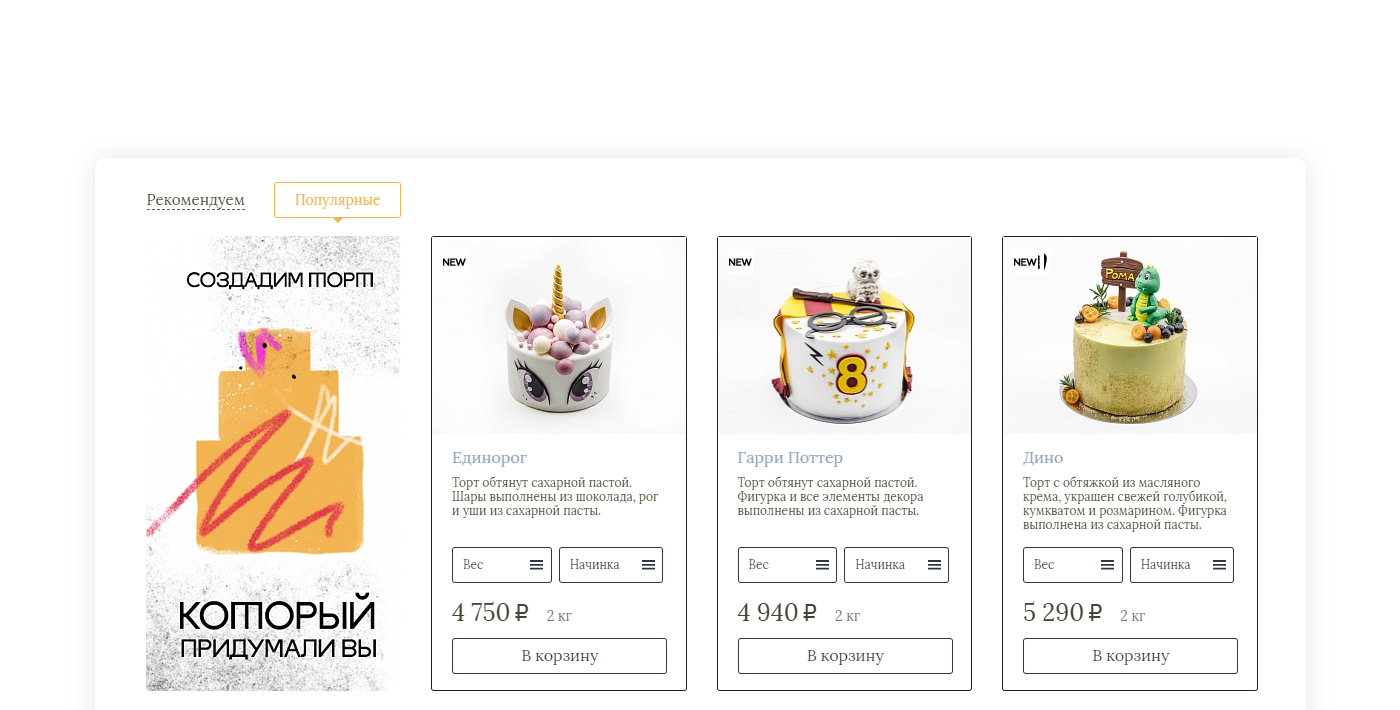Open the Начинка dropdown for Гарри Поттер cake
The image size is (1400, 710).
tap(896, 565)
